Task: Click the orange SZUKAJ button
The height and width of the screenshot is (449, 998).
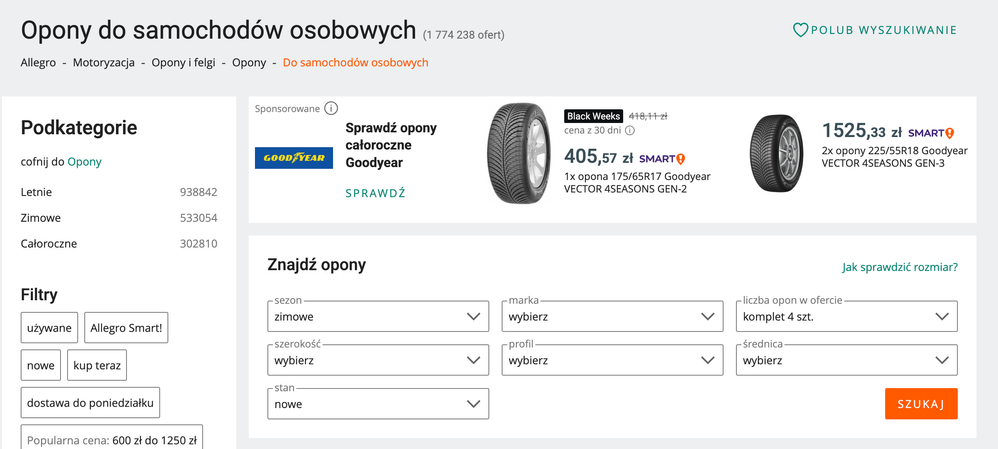Action: pos(921,404)
